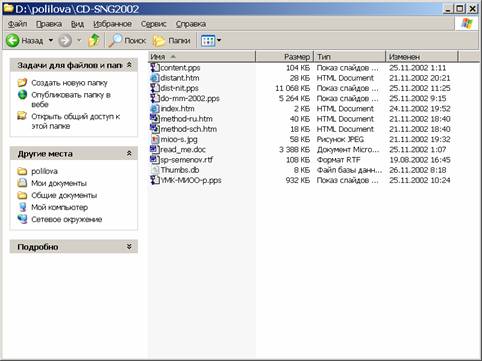The image size is (482, 361).
Task: Sort by the Изменен column header
Action: (x=422, y=57)
